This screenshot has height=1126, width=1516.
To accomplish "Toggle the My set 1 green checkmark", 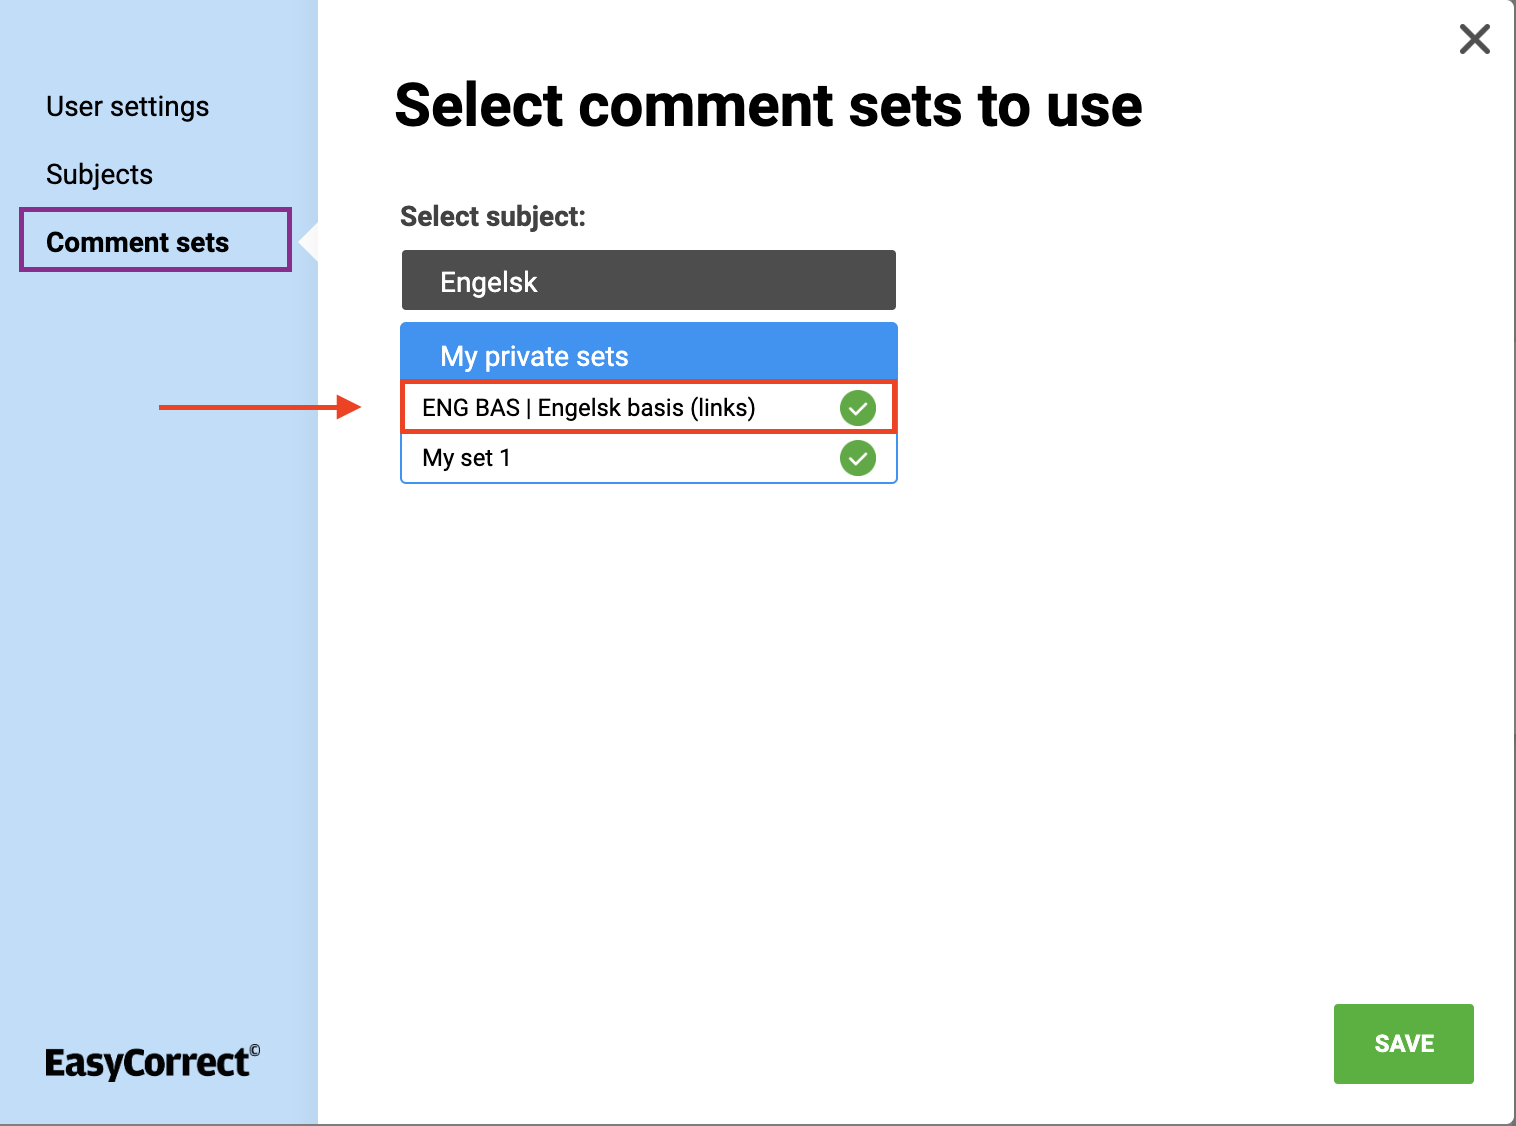I will 857,459.
